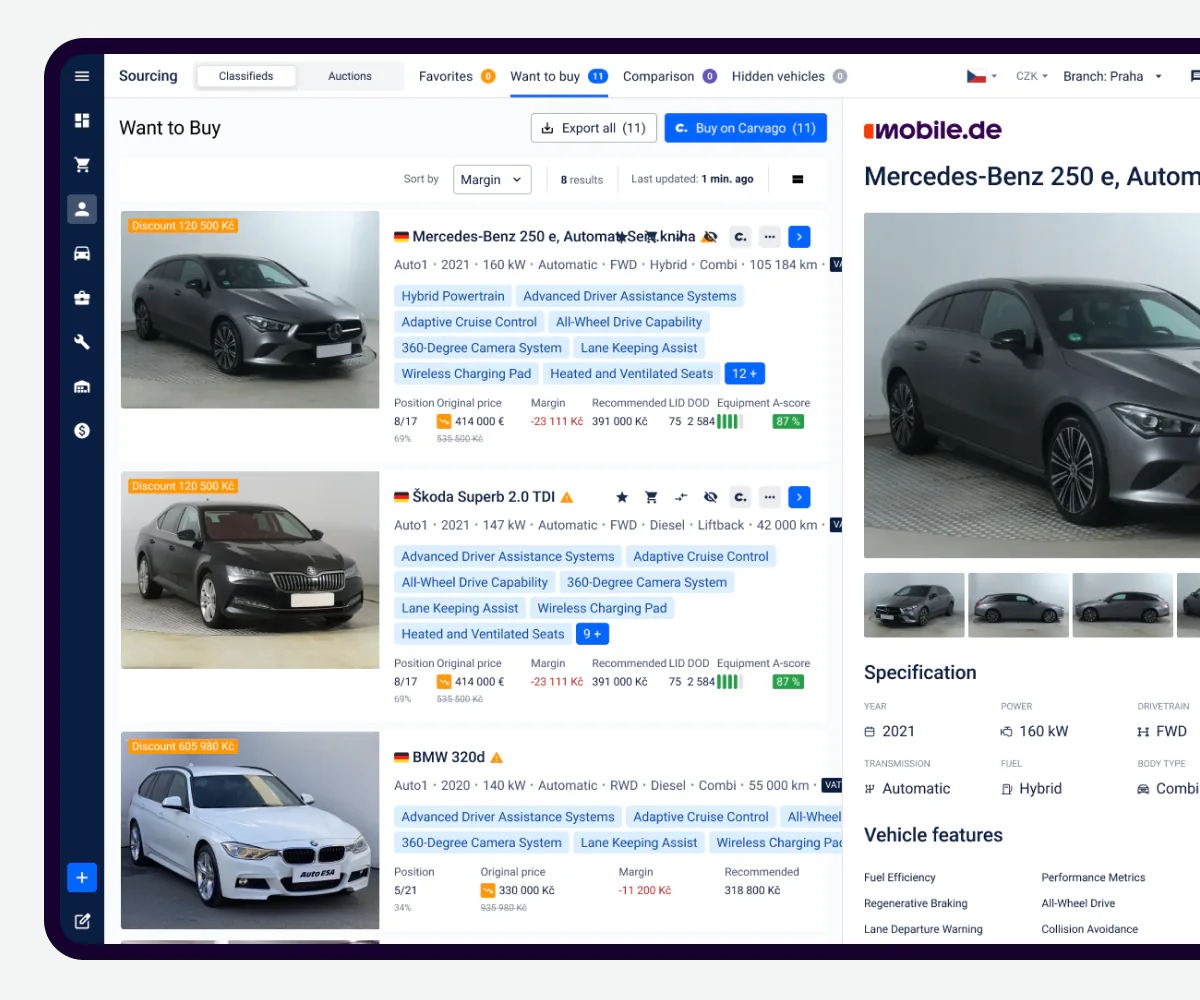The height and width of the screenshot is (1000, 1200).
Task: Click the warning triangle next to BMW 320d
Action: pyautogui.click(x=497, y=758)
